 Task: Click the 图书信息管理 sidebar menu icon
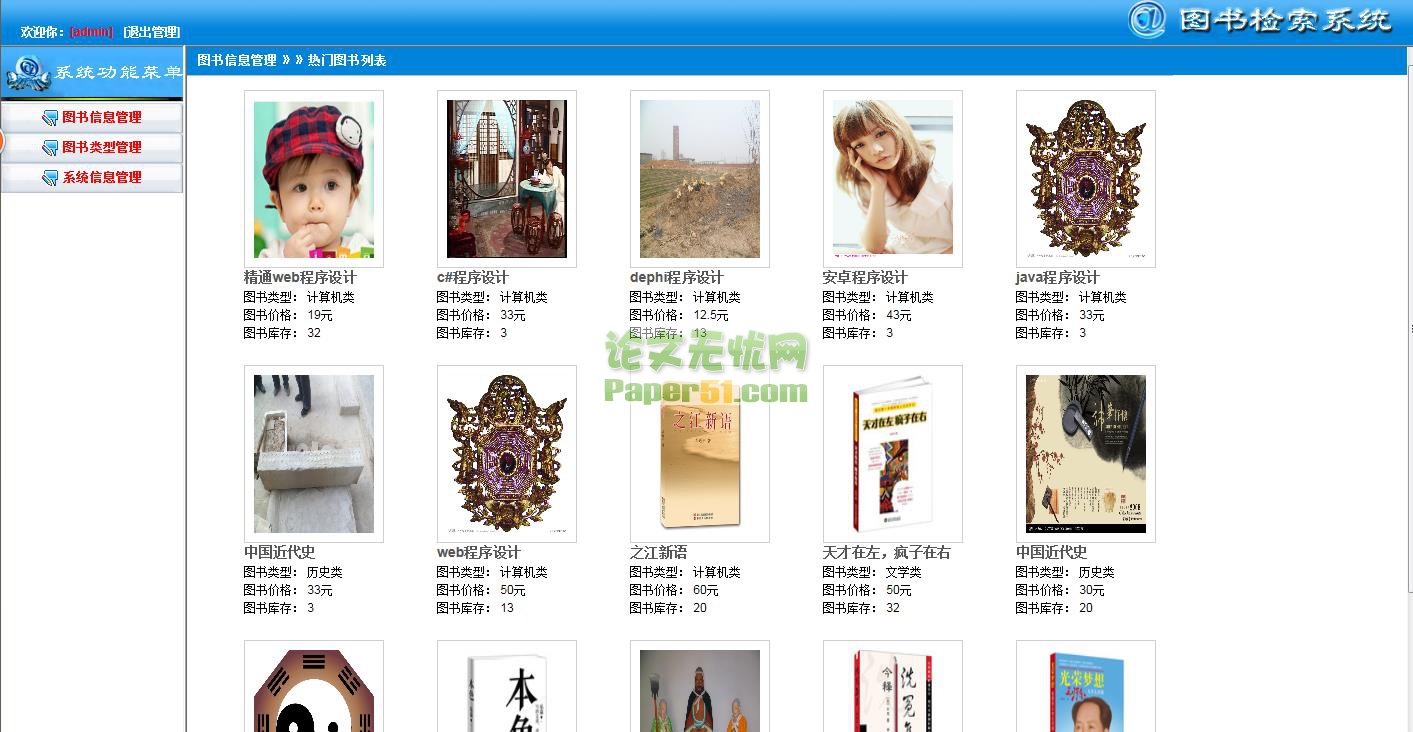click(x=50, y=118)
